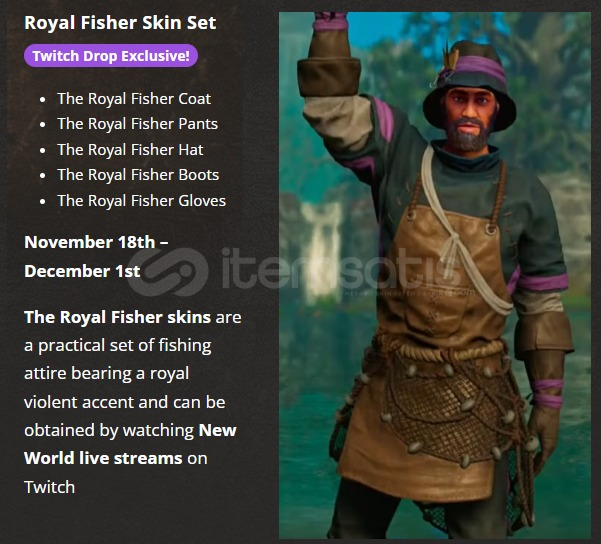The height and width of the screenshot is (544, 601).
Task: Click the waterfall in the image background
Action: coord(321,251)
